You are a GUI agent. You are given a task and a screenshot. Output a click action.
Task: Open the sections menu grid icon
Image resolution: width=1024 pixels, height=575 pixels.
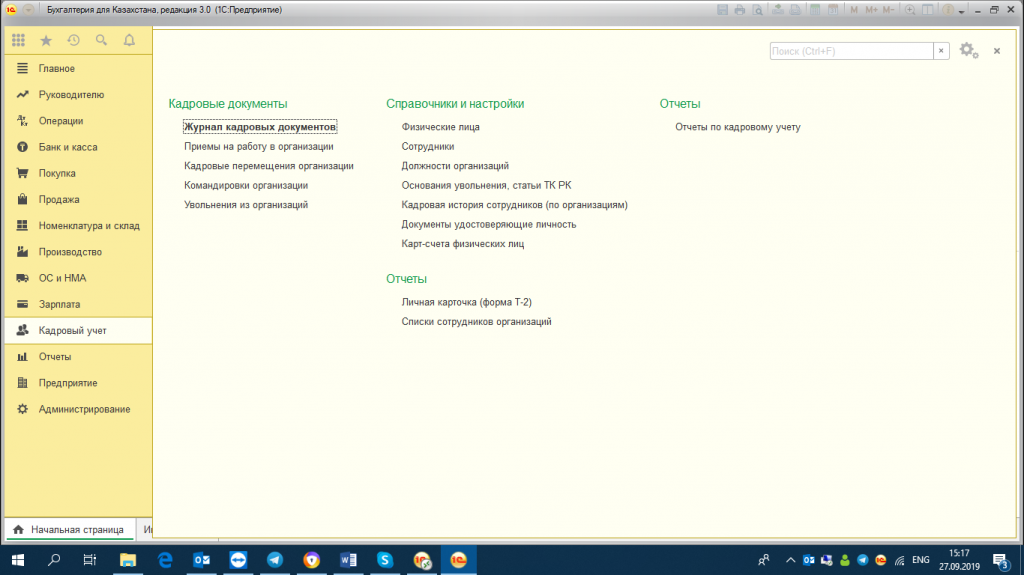[18, 41]
